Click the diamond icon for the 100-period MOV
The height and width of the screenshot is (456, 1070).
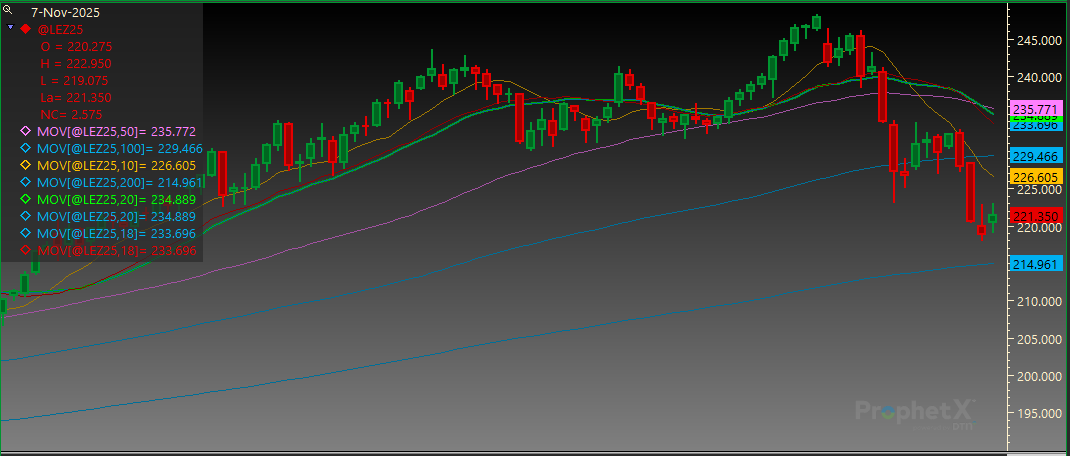click(x=26, y=148)
